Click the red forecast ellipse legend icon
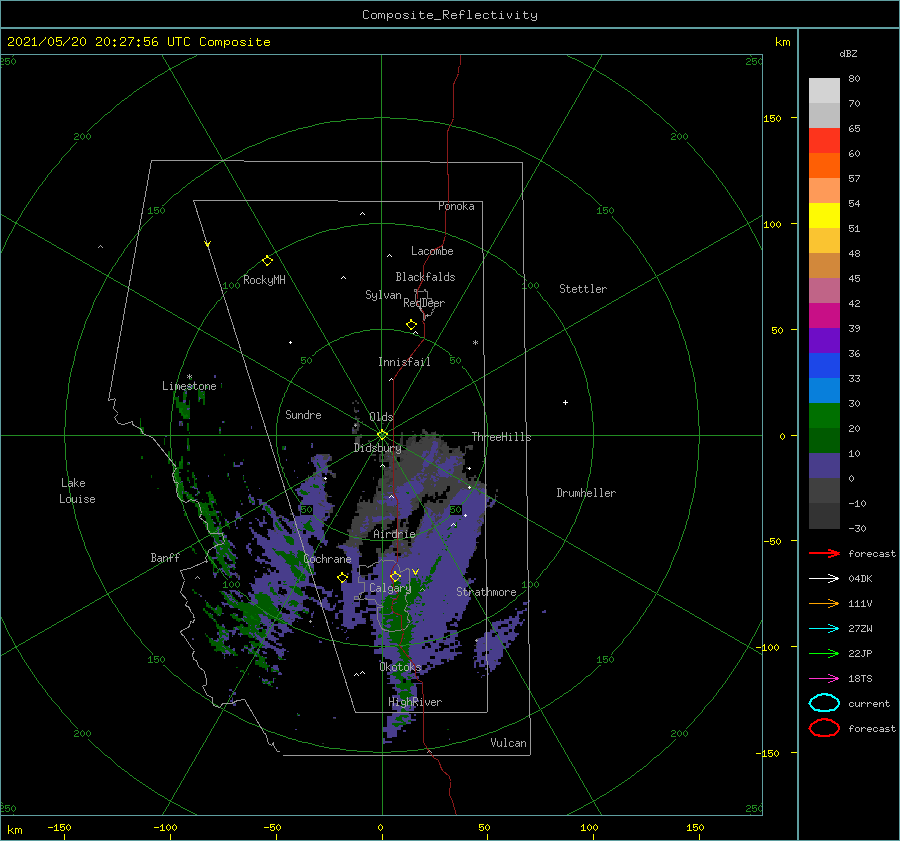Viewport: 900px width, 841px height. [x=824, y=728]
